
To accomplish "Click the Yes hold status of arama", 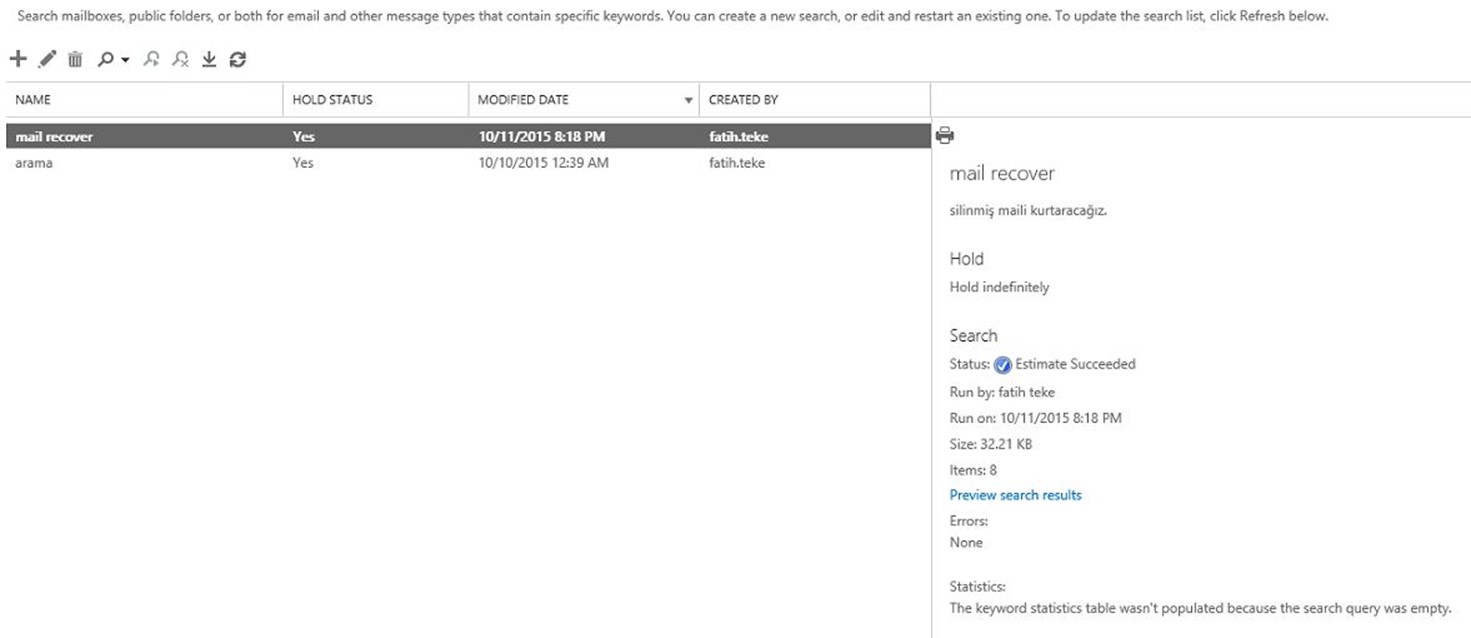I will pyautogui.click(x=303, y=162).
